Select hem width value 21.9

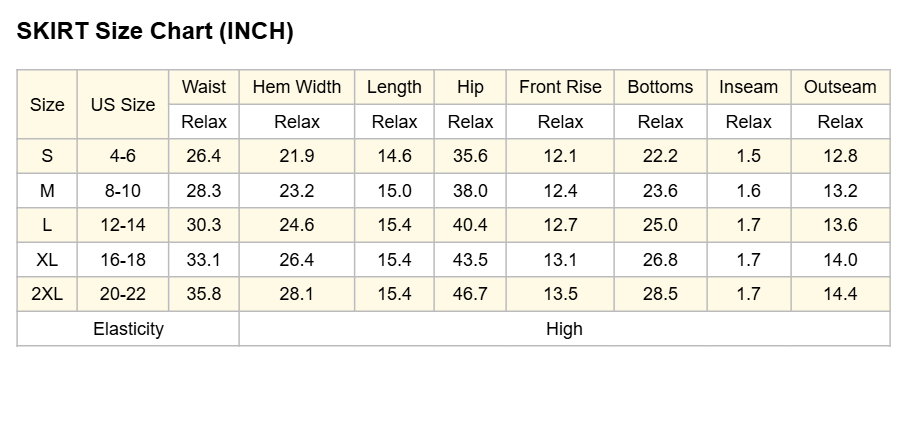(297, 156)
